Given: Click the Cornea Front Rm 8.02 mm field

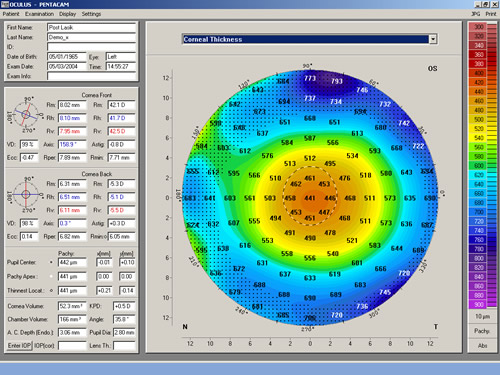Looking at the screenshot, I should click(x=72, y=105).
